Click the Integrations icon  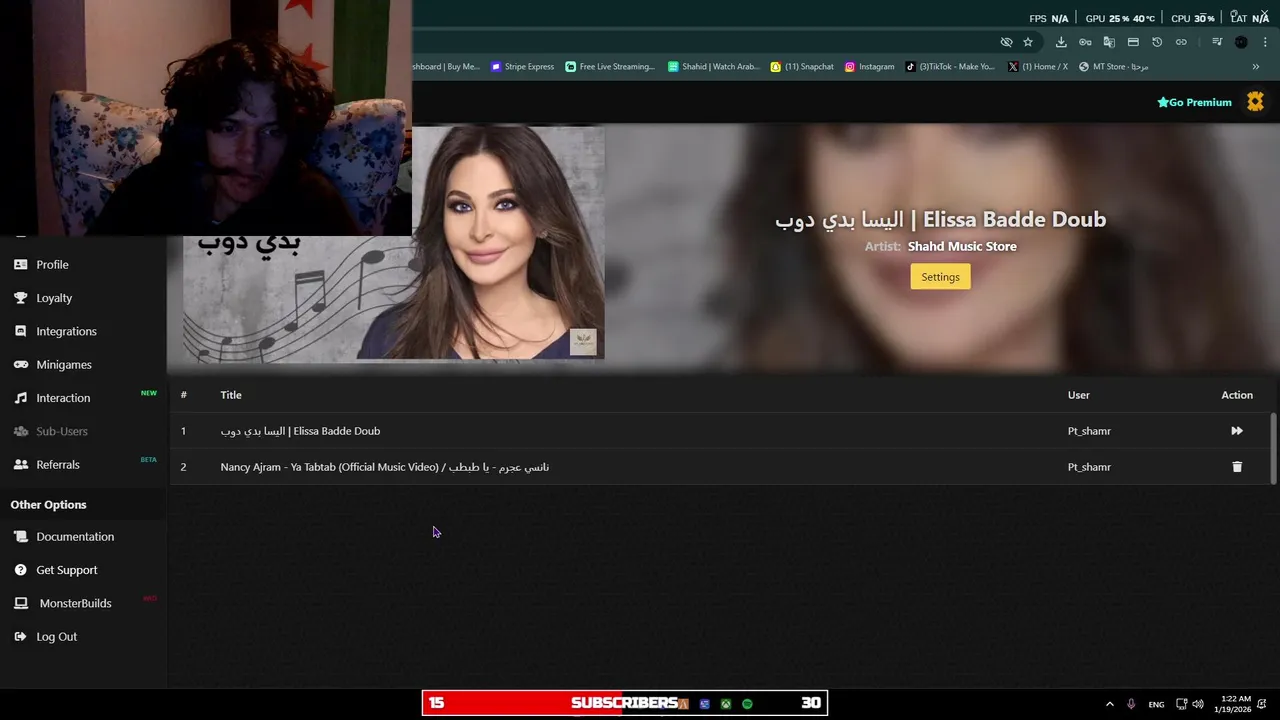coord(20,331)
